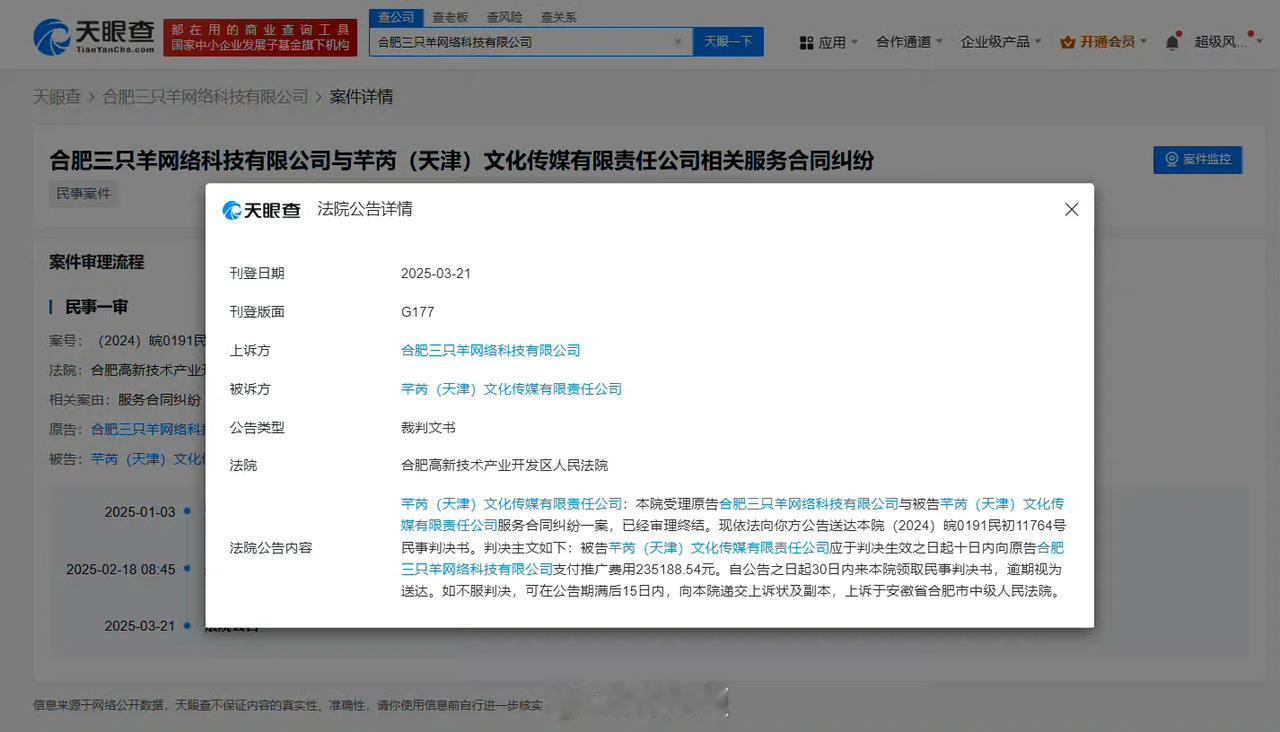The image size is (1280, 732).
Task: Expand the 合作通道 dropdown
Action: [909, 42]
